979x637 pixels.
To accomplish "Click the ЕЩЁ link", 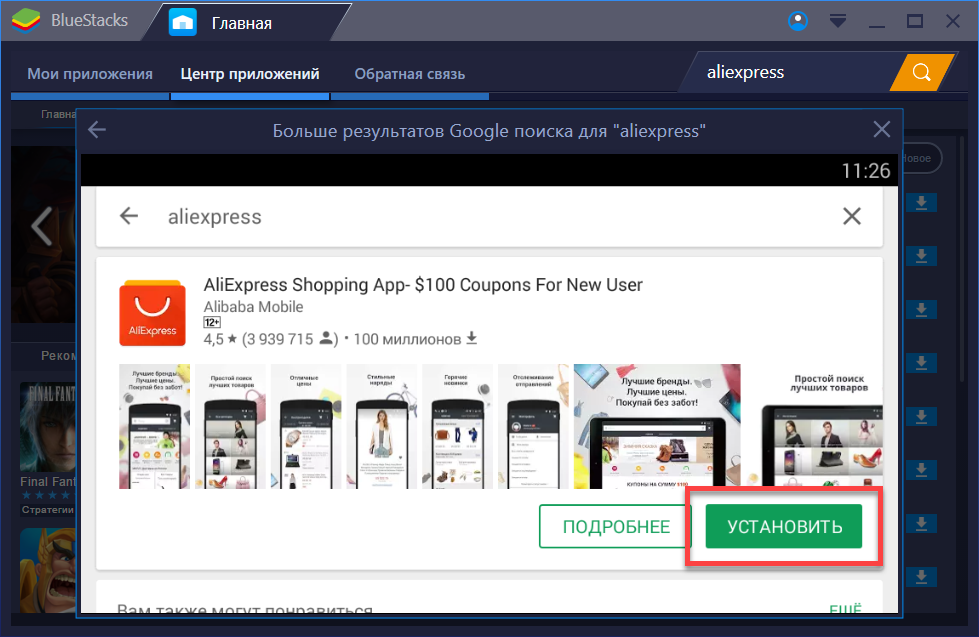I will point(845,608).
